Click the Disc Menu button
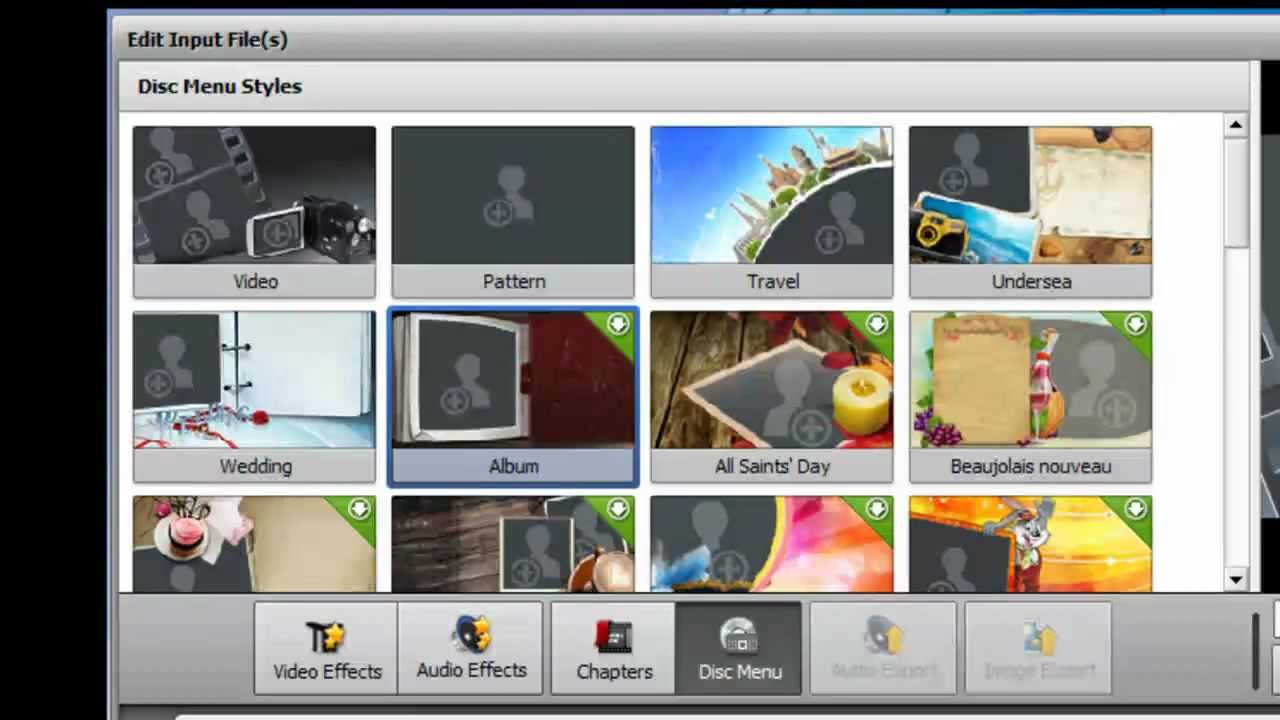 coord(739,648)
